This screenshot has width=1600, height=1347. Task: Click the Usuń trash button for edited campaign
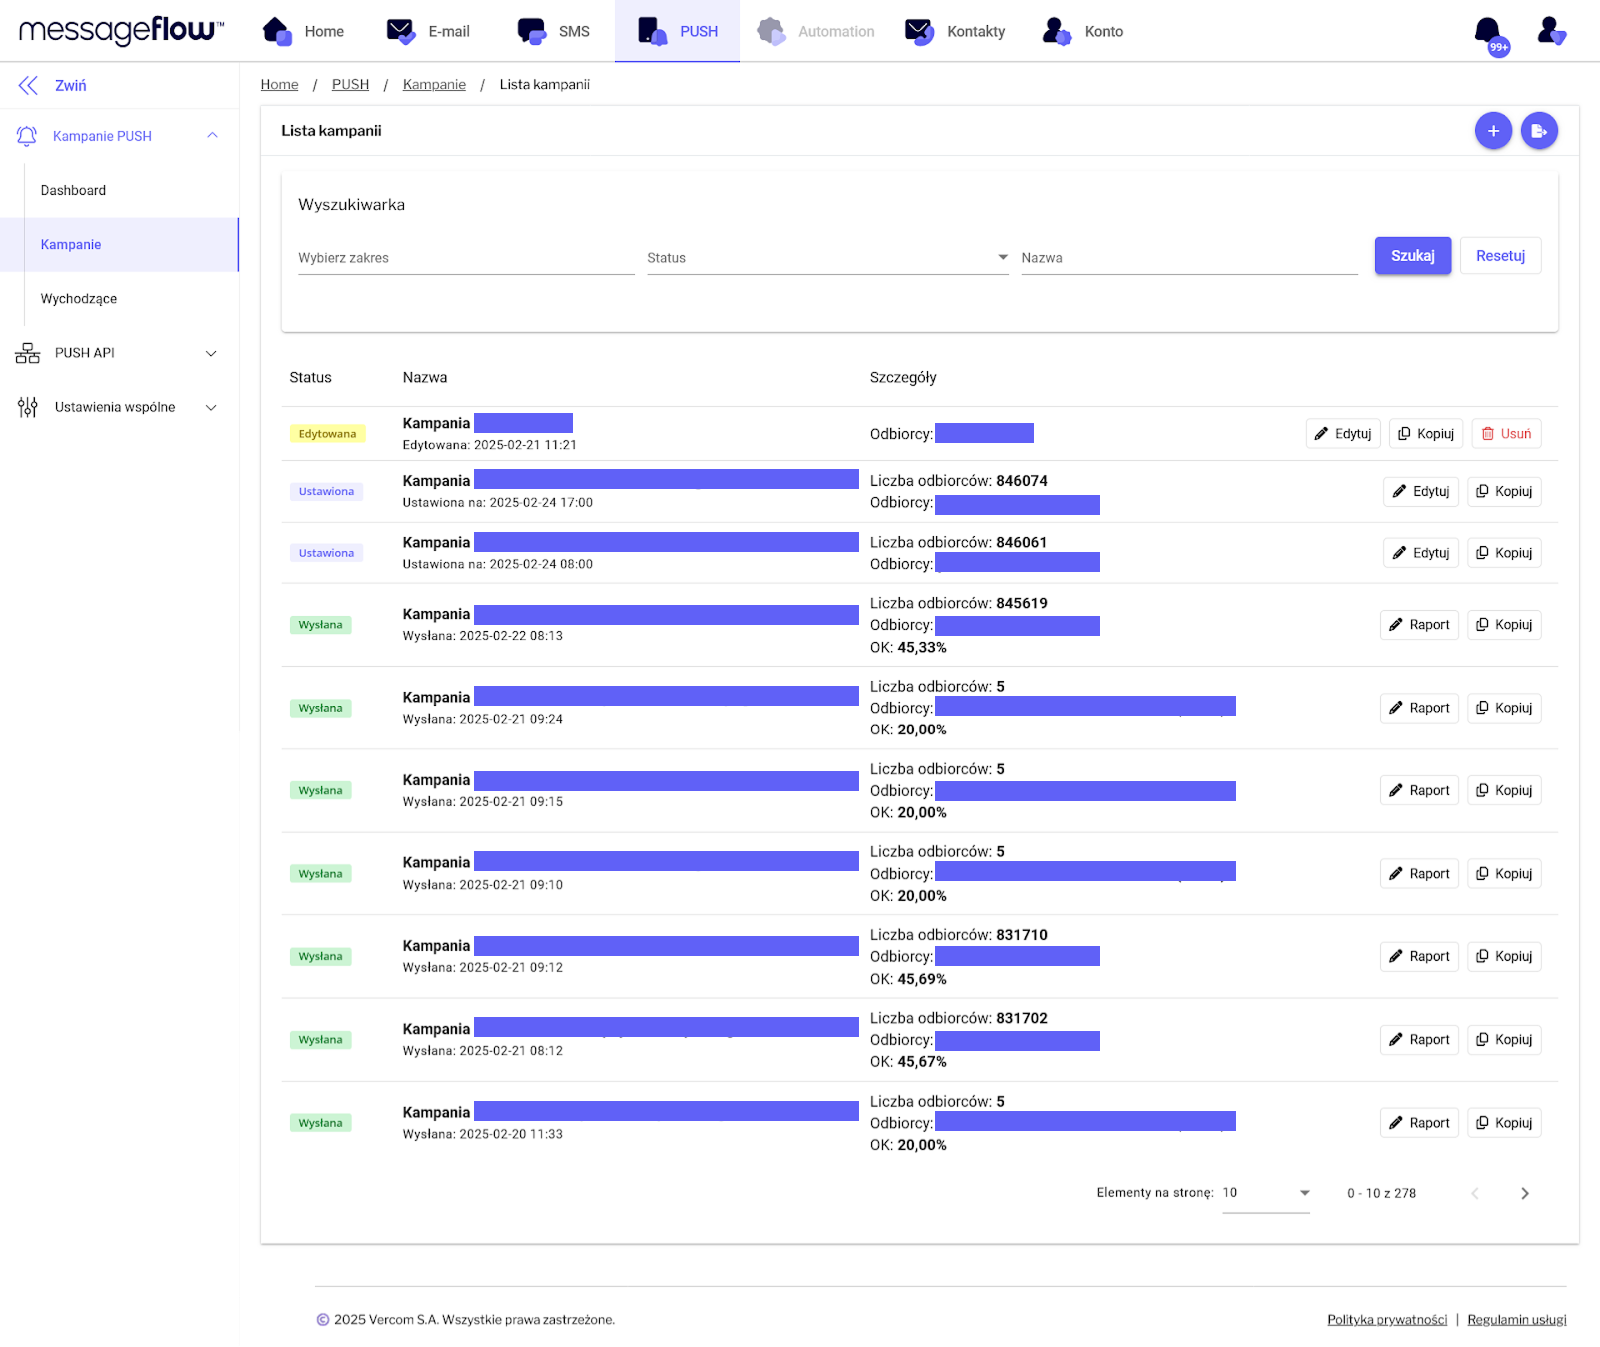pos(1506,434)
